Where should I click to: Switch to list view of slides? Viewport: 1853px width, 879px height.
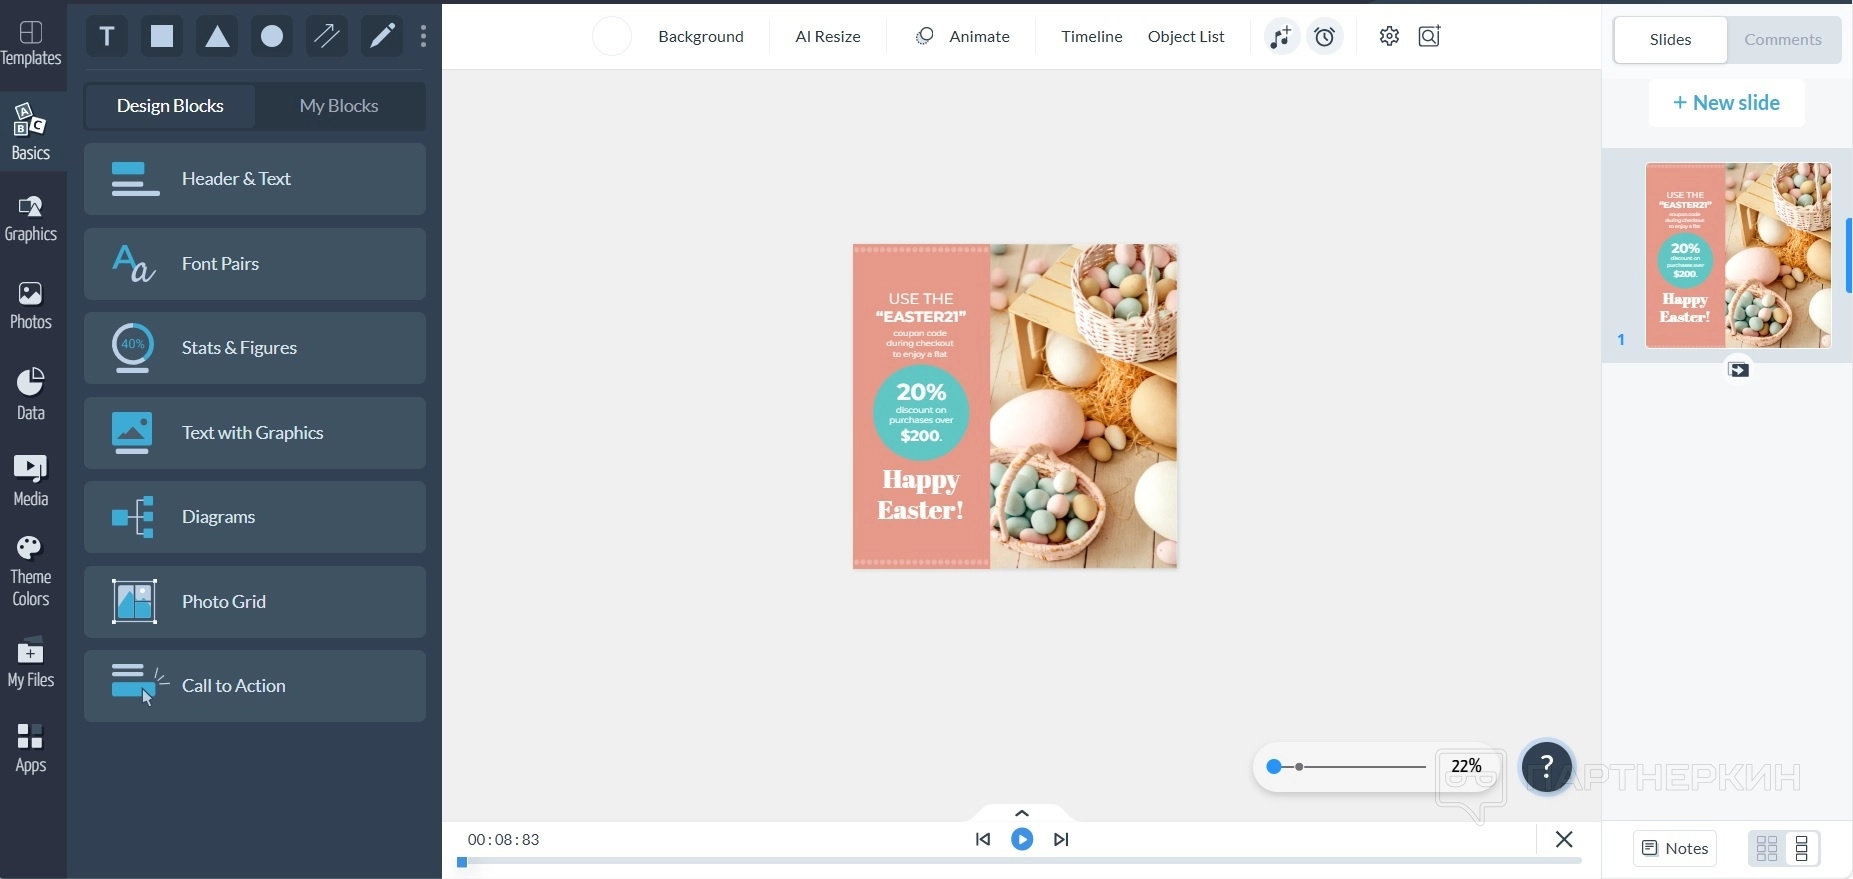pyautogui.click(x=1802, y=849)
